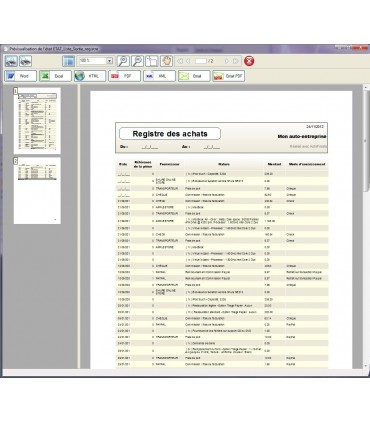The height and width of the screenshot is (423, 370).
Task: Go to the previous page arrow
Action: tap(188, 61)
